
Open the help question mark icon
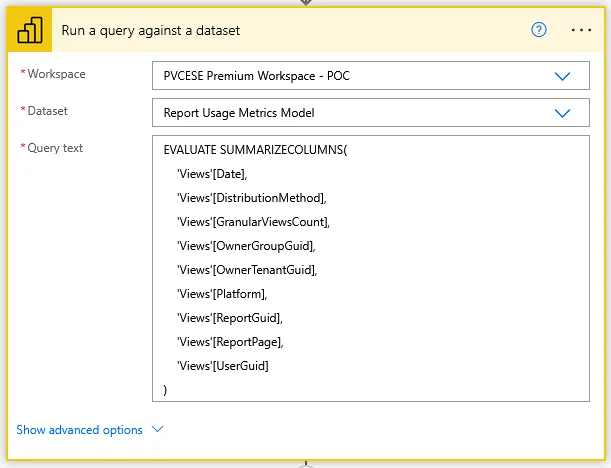click(x=539, y=30)
